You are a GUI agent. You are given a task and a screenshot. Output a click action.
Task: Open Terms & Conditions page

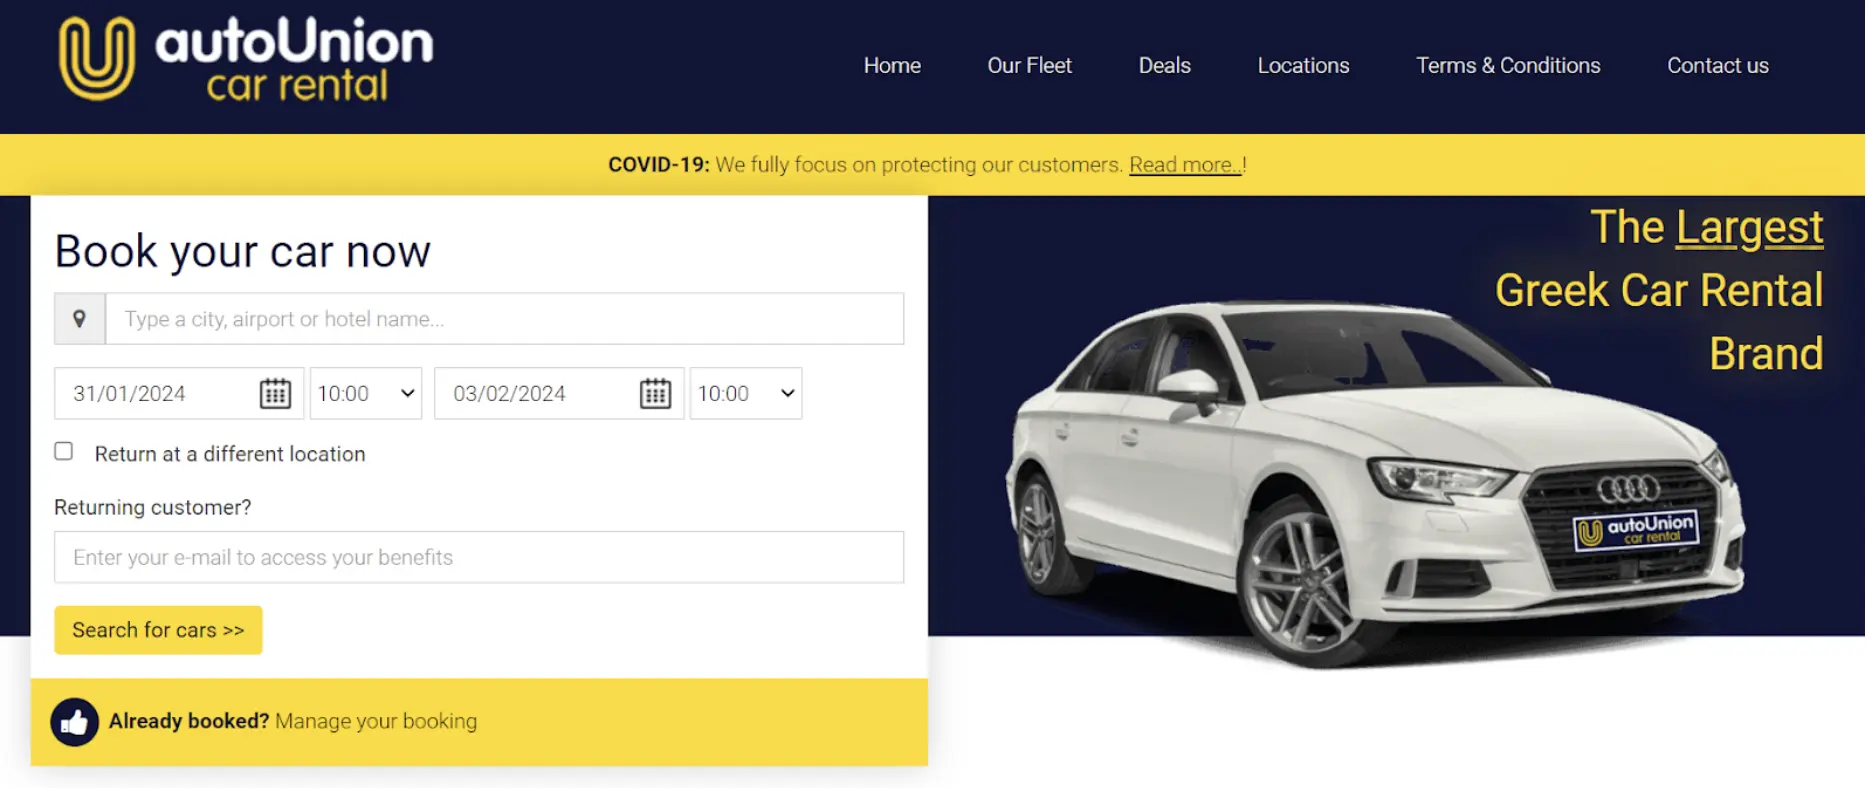click(x=1508, y=66)
